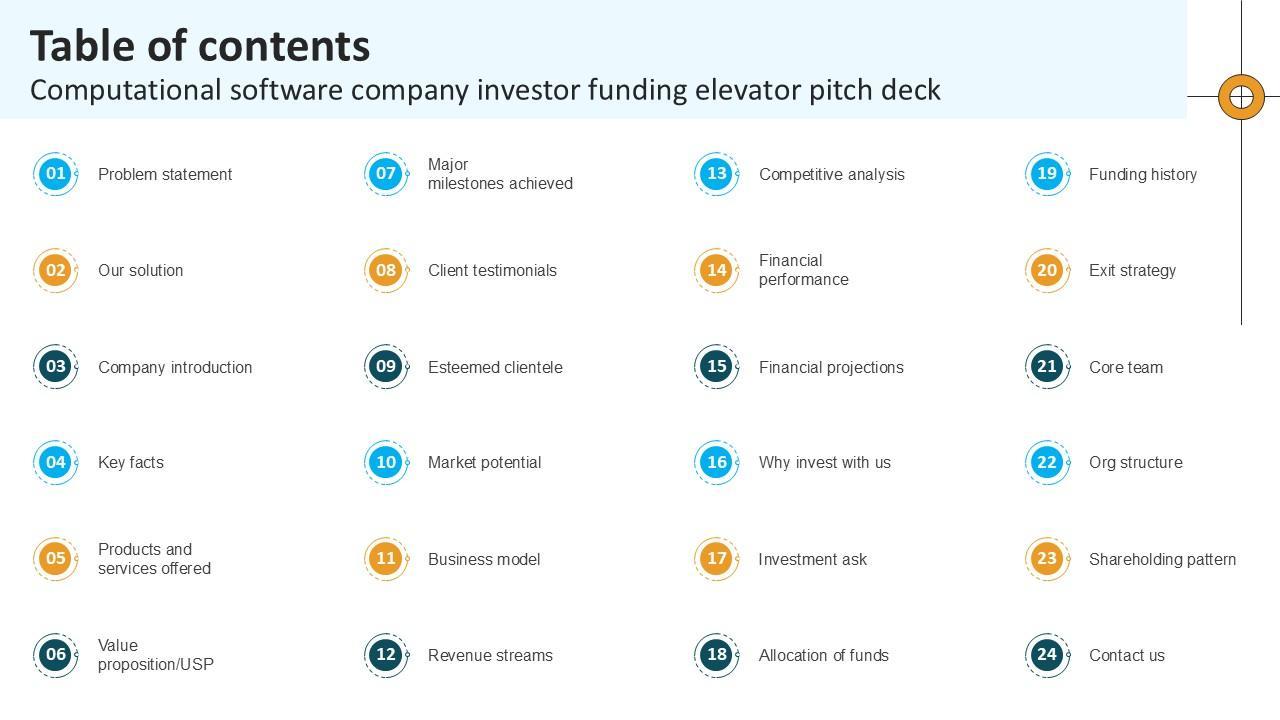
Task: Click the dark 18 circle icon
Action: 717,655
